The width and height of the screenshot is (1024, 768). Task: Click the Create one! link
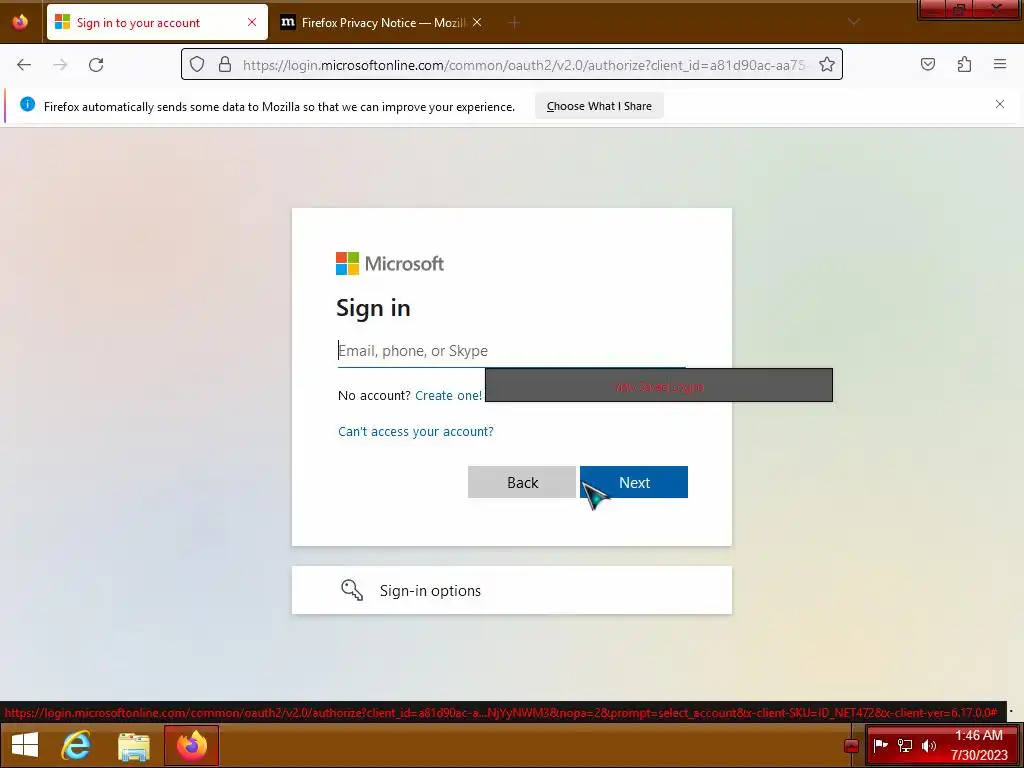coord(449,395)
